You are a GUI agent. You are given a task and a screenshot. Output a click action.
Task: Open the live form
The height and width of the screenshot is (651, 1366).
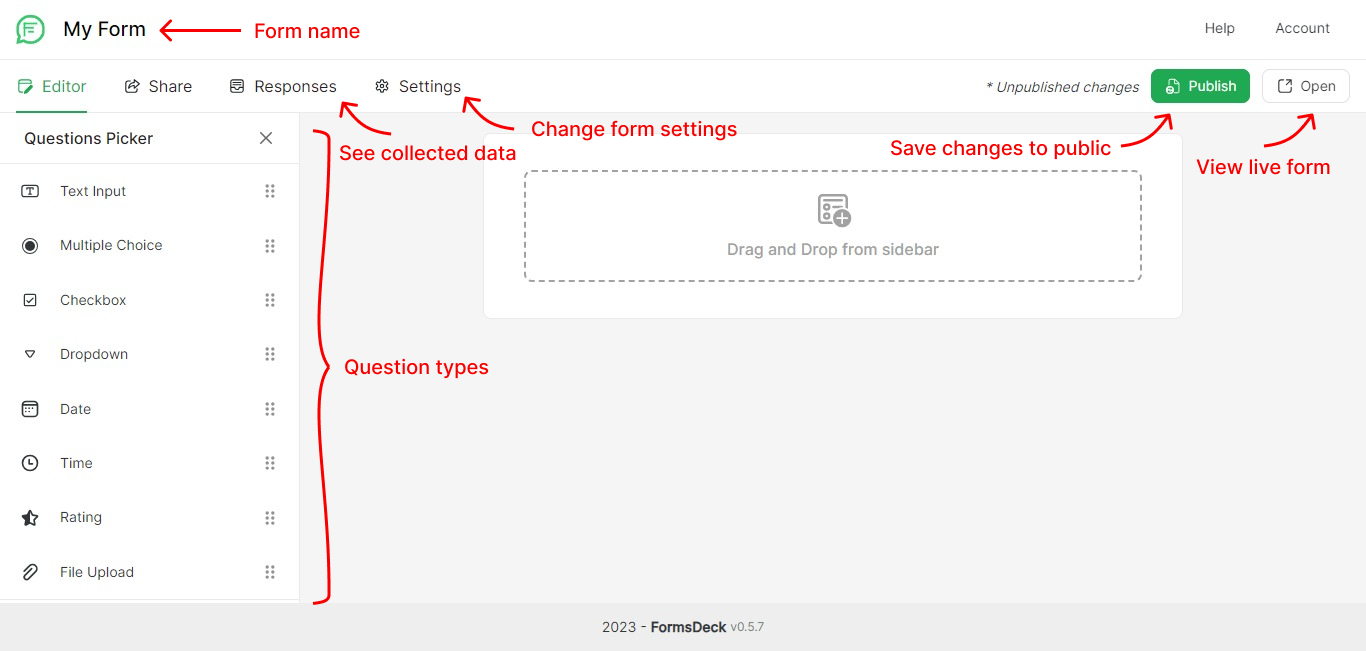pos(1305,86)
